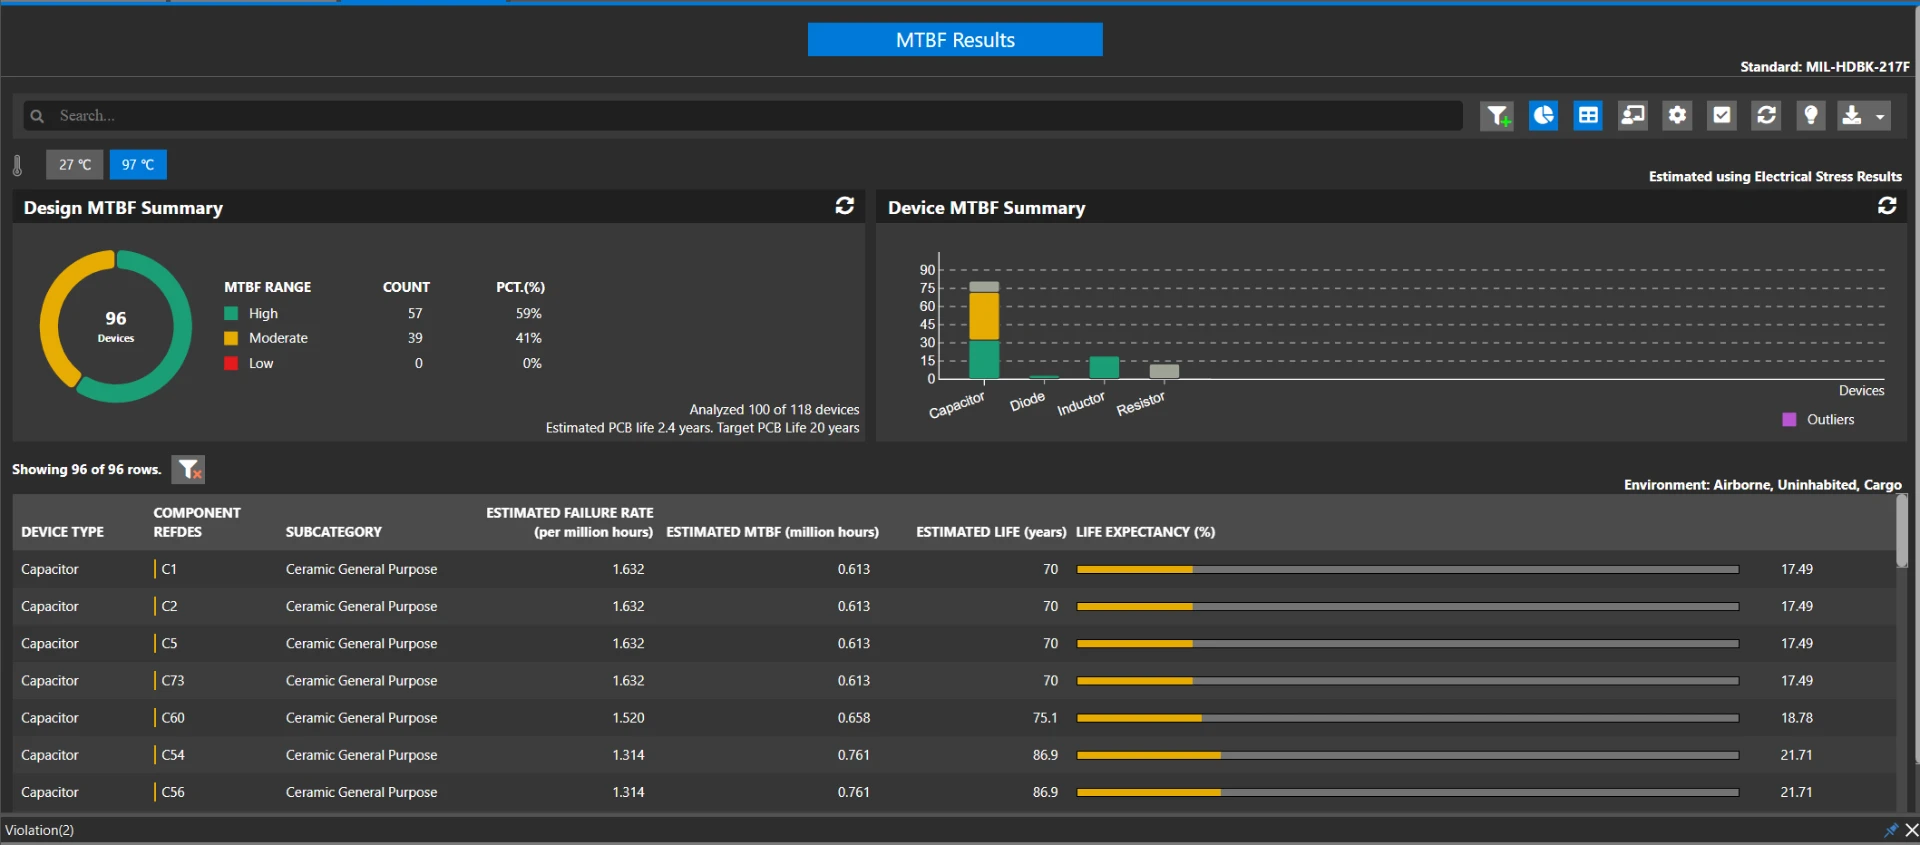Refresh the Design MTBF Summary panel

click(x=845, y=206)
